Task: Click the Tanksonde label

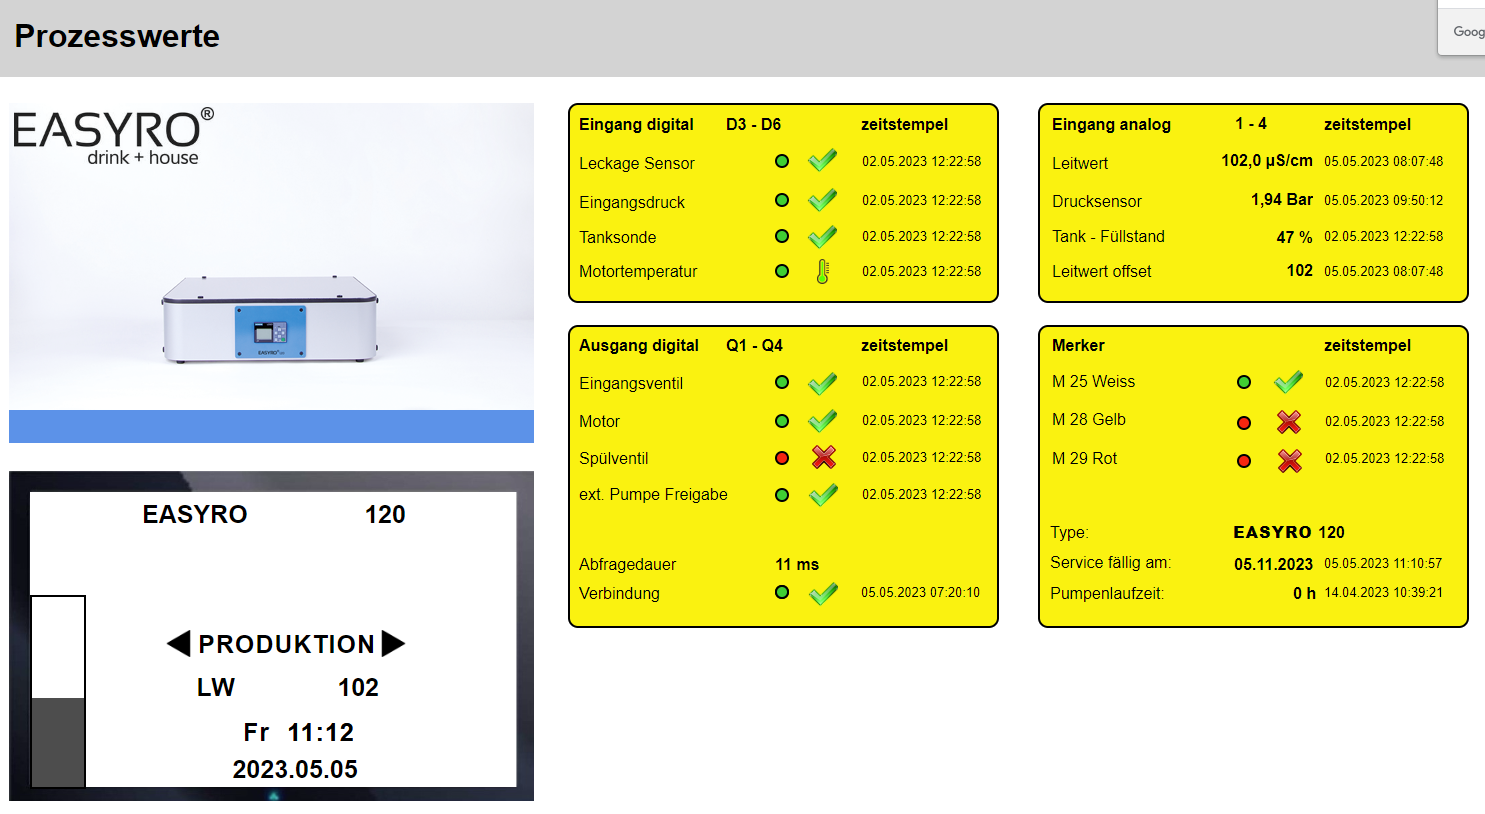Action: point(618,237)
